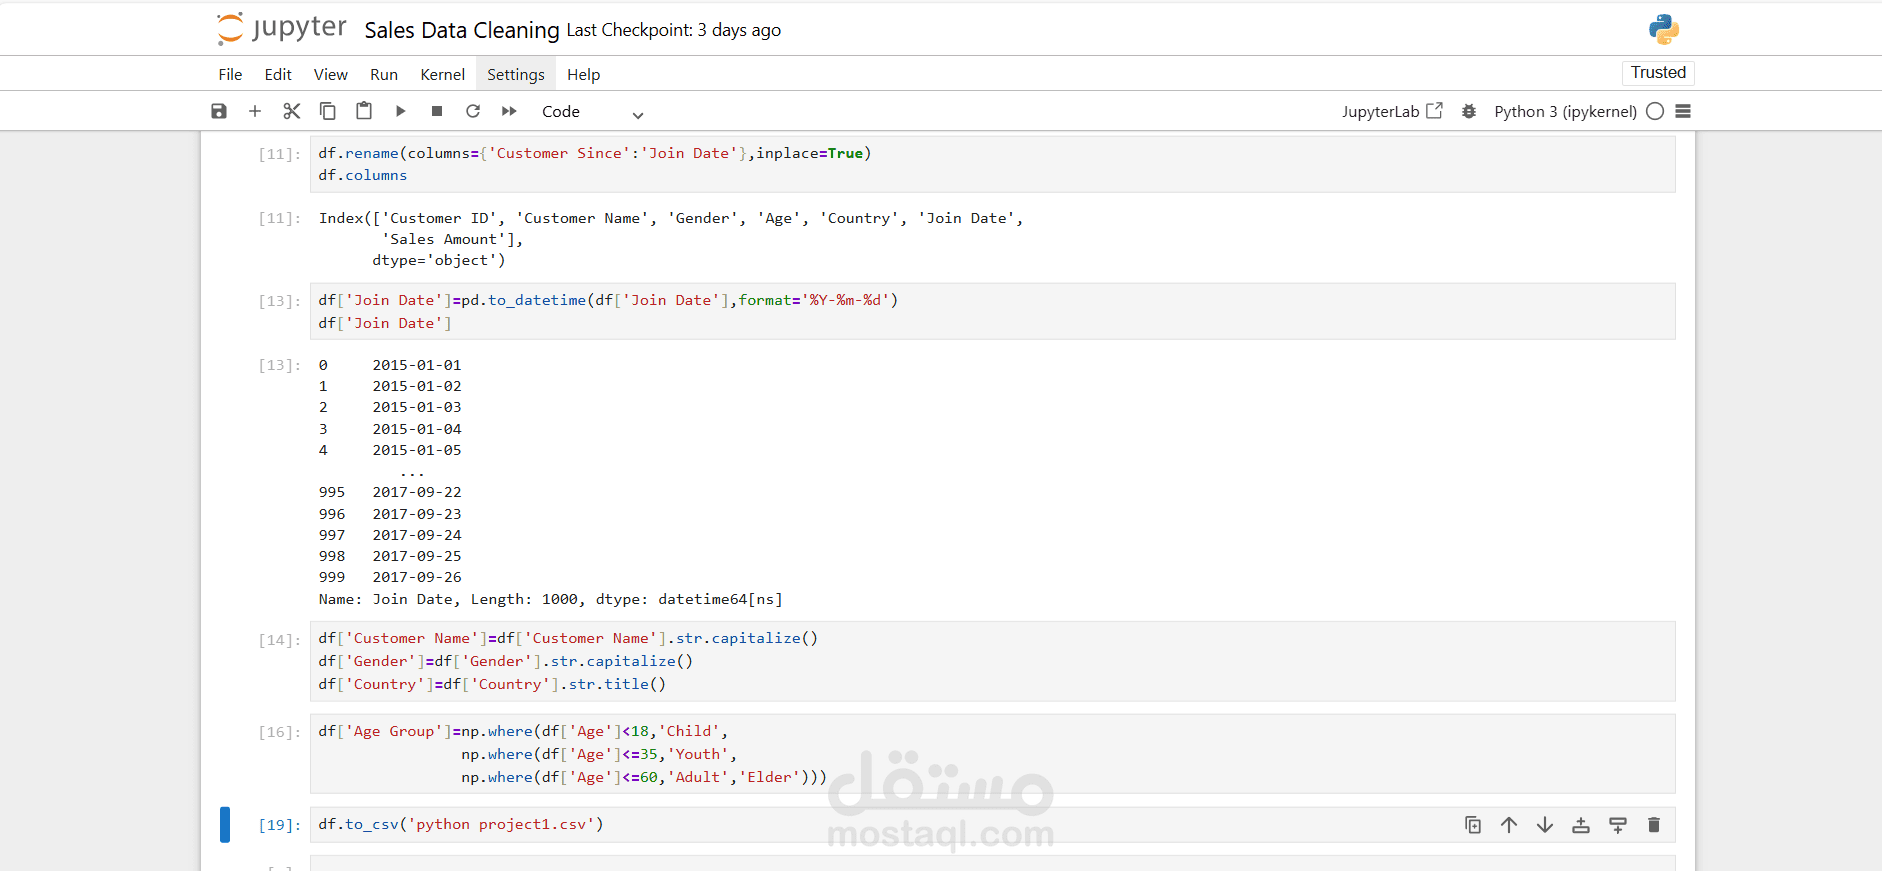
Task: Run the selected cell with the play icon
Action: pos(400,111)
